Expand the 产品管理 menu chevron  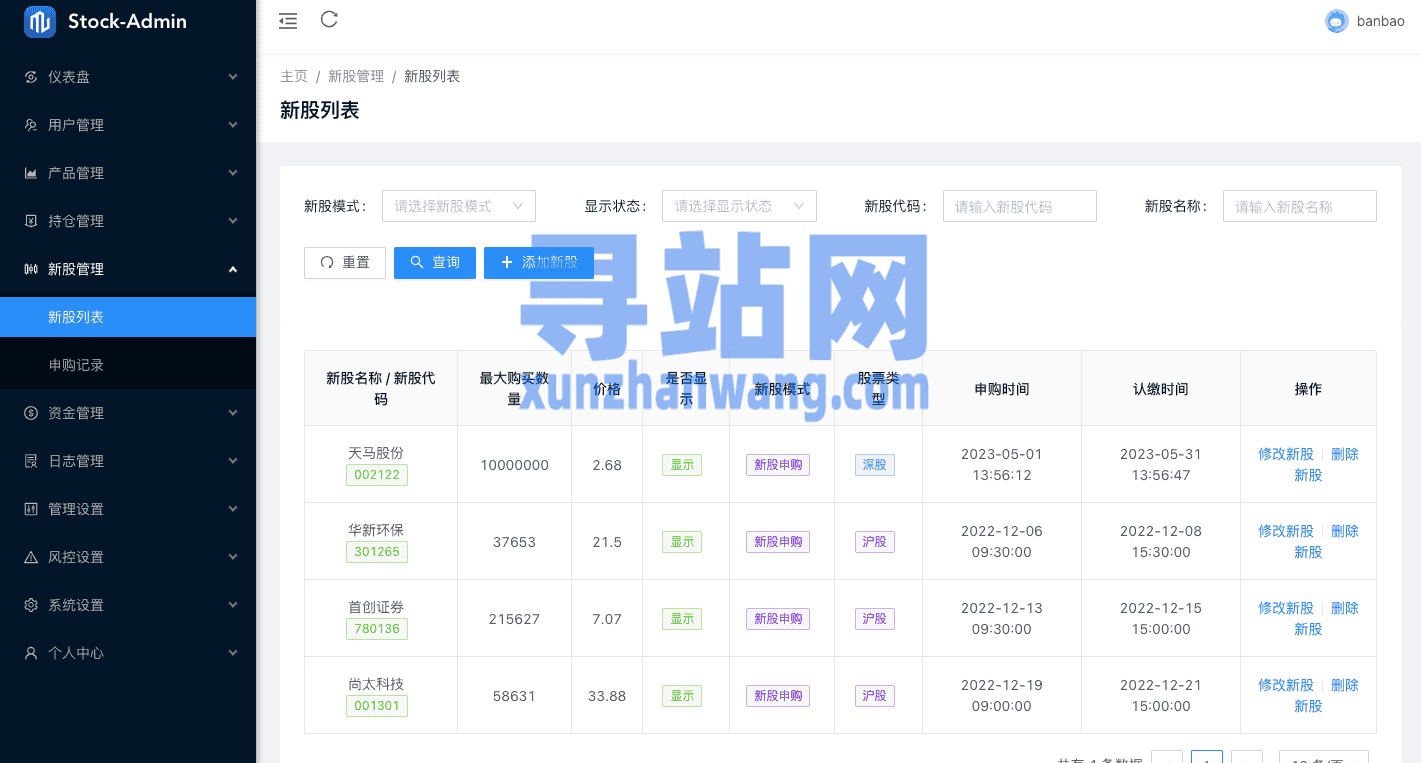click(233, 173)
